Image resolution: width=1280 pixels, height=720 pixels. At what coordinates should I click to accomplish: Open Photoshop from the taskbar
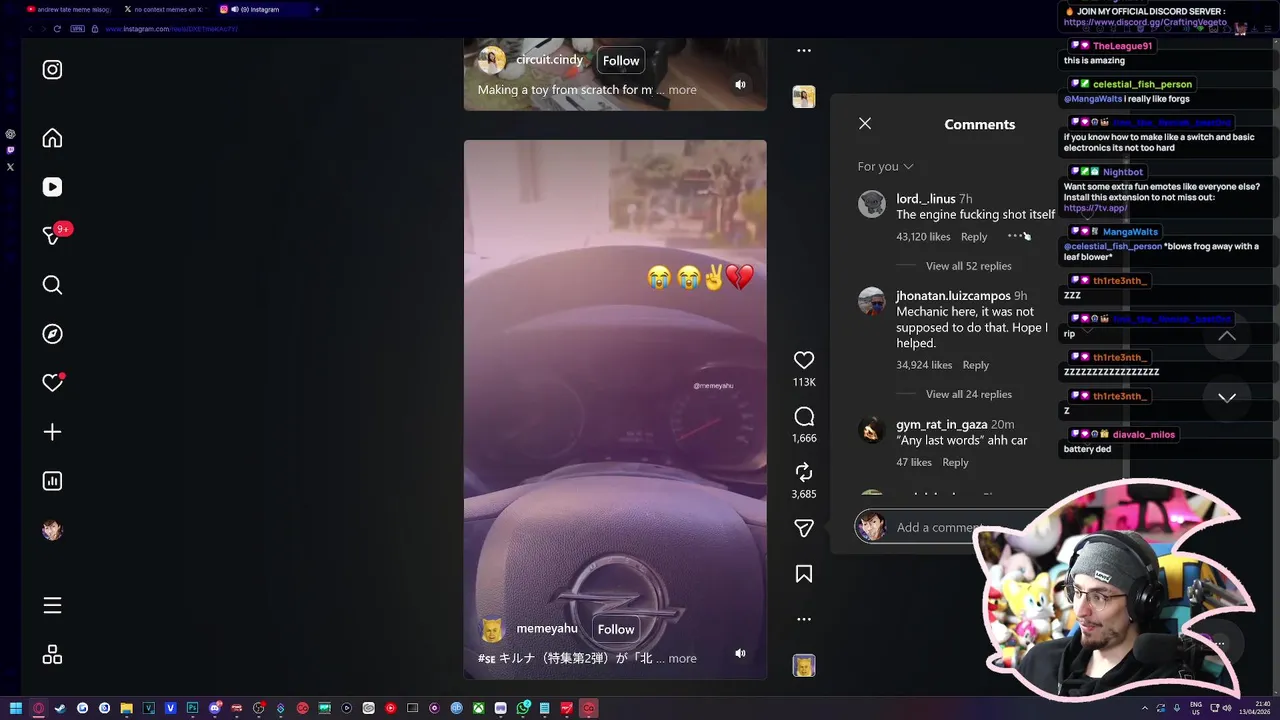click(x=192, y=708)
